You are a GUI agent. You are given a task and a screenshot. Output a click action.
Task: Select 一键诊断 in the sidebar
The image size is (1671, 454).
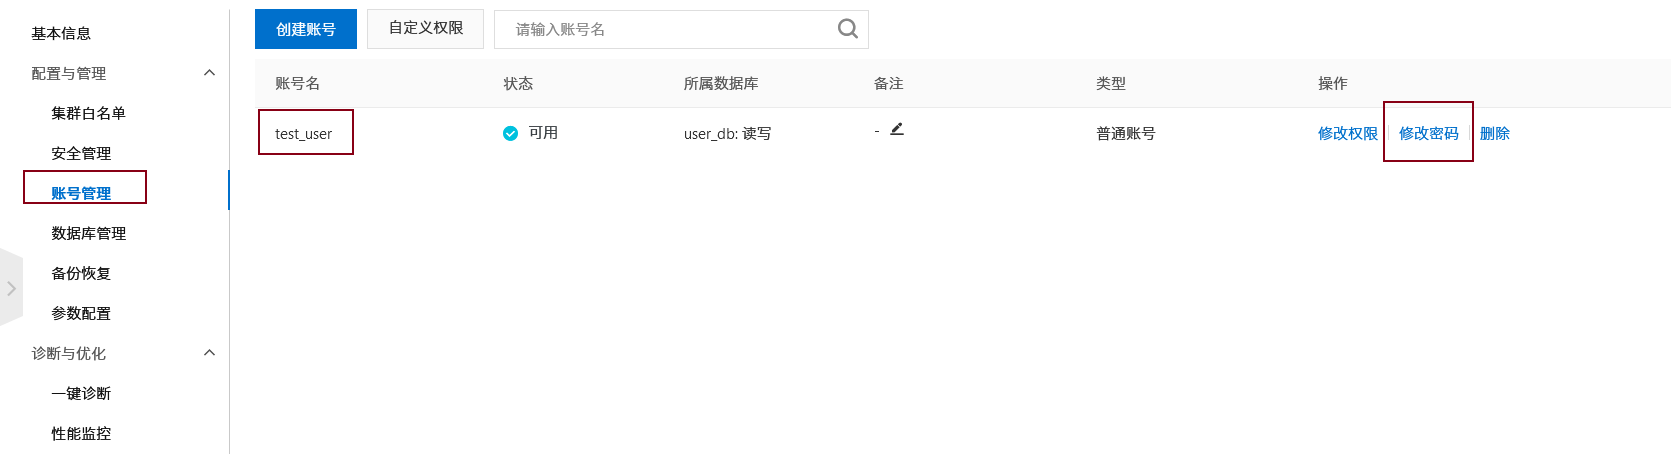tap(81, 393)
